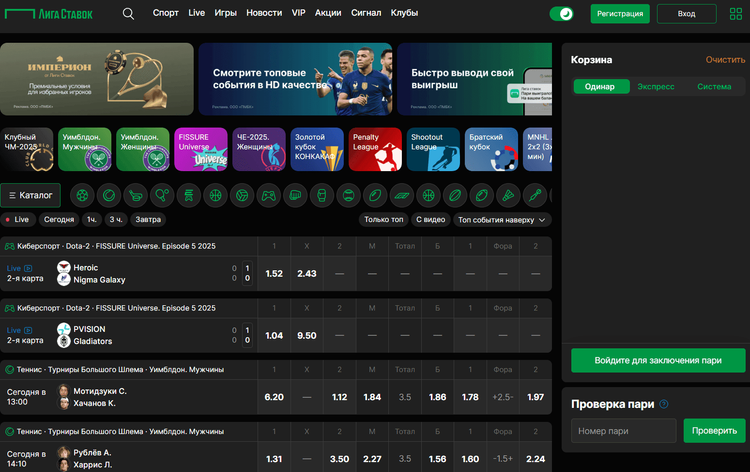Select the esports gamepad filter icon
750x472 pixels.
click(x=267, y=194)
